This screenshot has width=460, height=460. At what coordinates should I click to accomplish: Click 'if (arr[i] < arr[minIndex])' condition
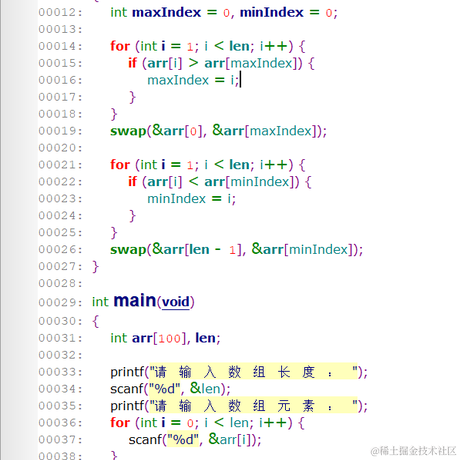click(x=214, y=182)
